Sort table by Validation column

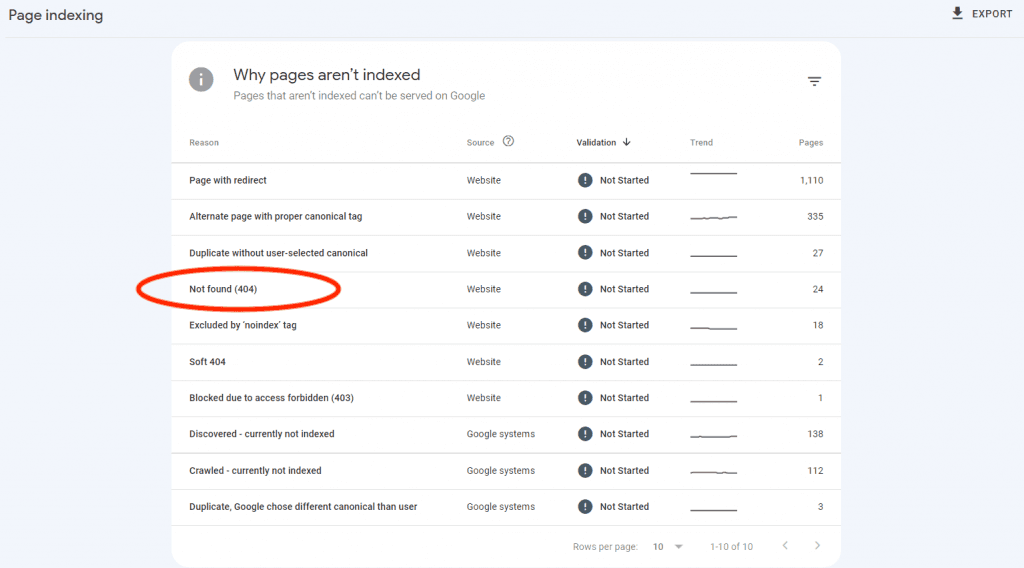596,143
